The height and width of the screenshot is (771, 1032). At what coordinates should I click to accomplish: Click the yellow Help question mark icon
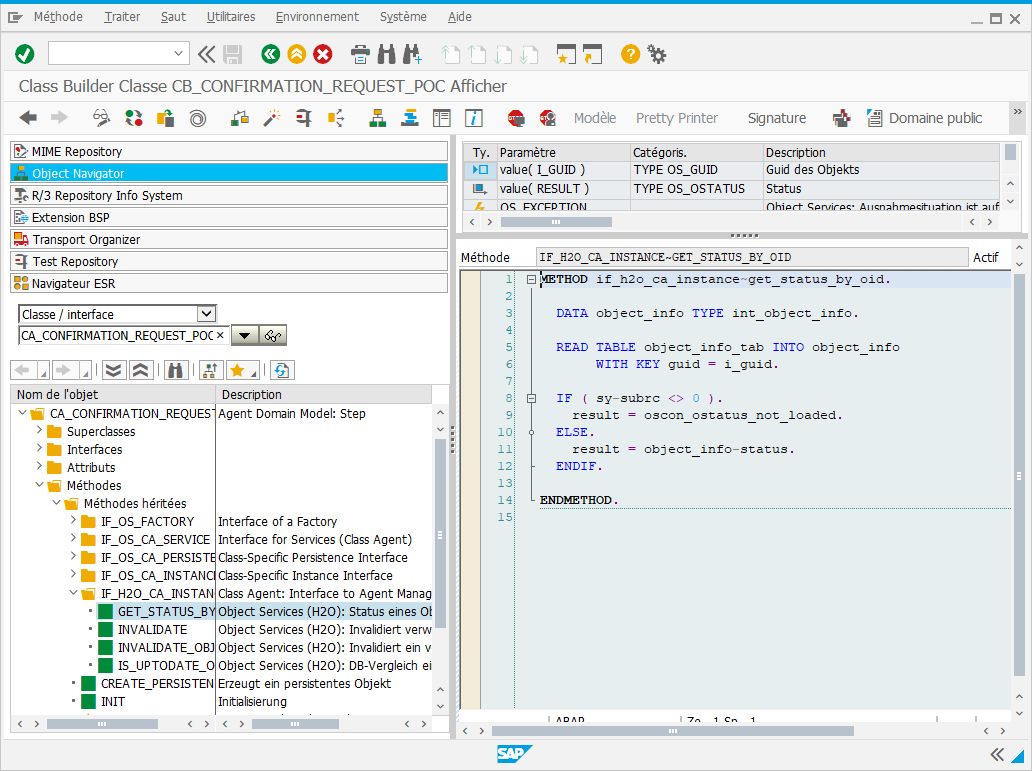point(630,54)
